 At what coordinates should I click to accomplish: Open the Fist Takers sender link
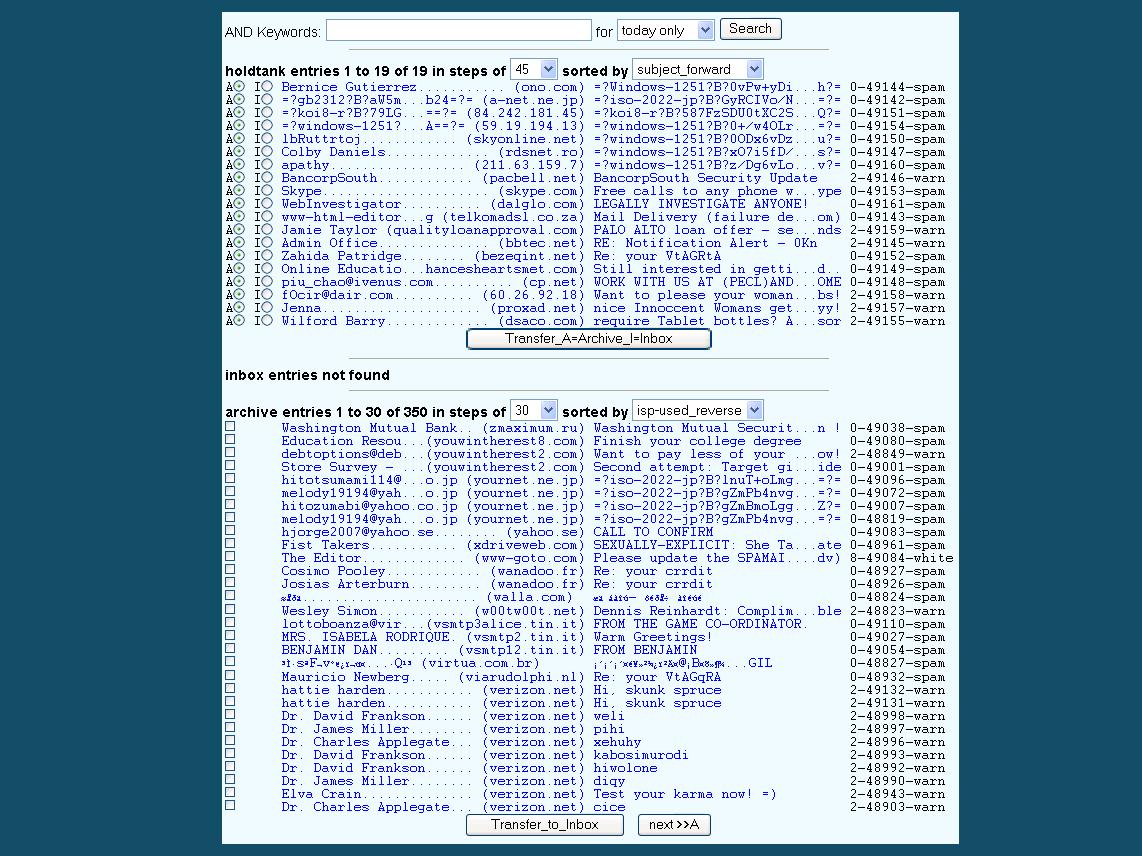point(433,545)
